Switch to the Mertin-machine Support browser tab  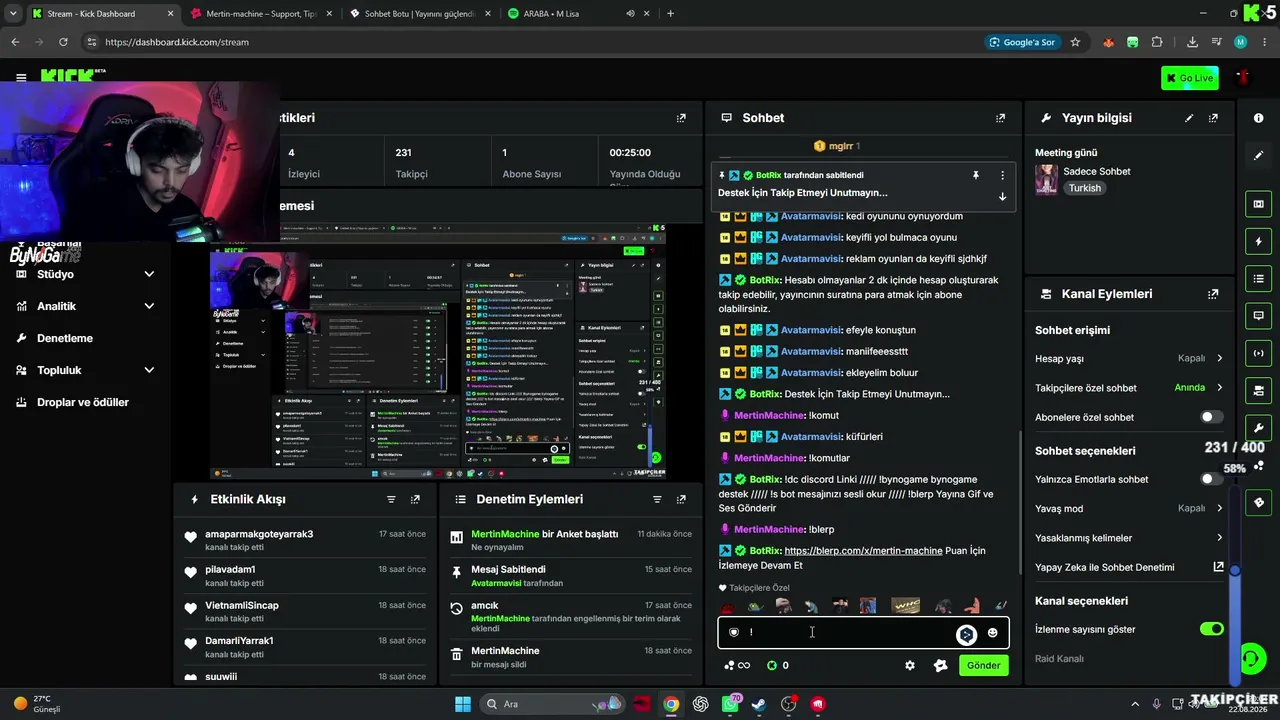point(261,14)
